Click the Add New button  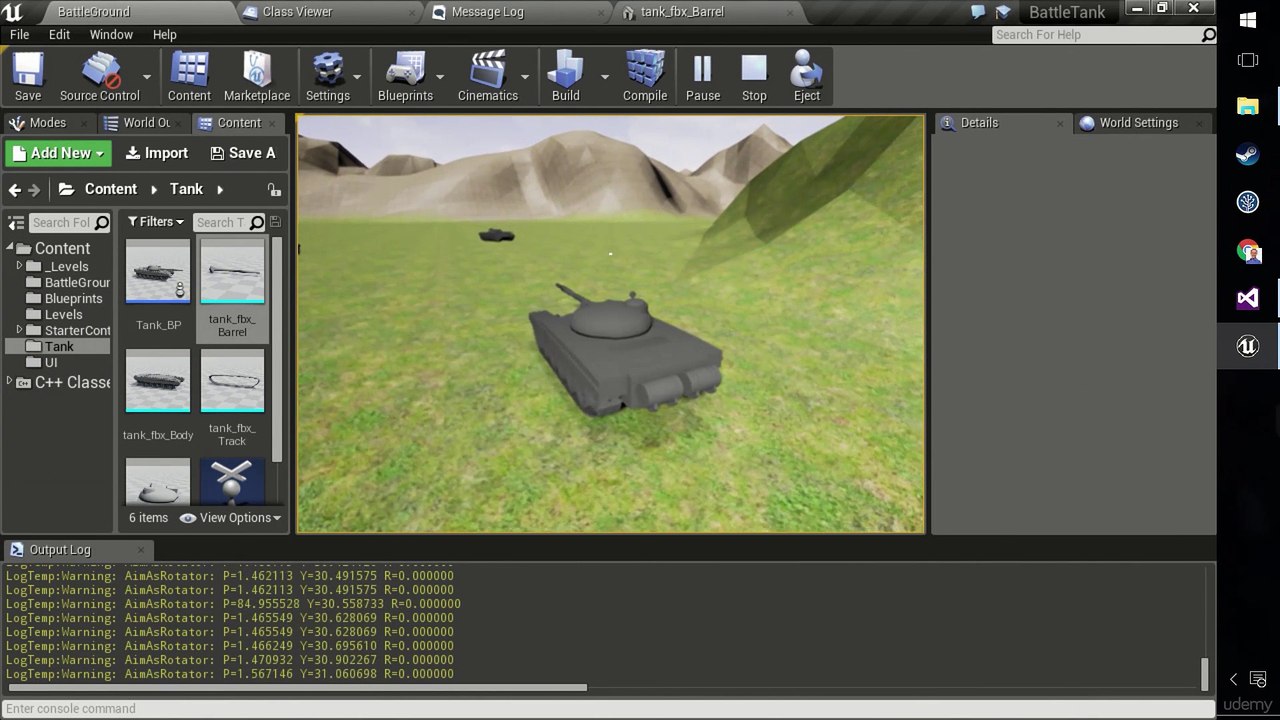click(56, 153)
